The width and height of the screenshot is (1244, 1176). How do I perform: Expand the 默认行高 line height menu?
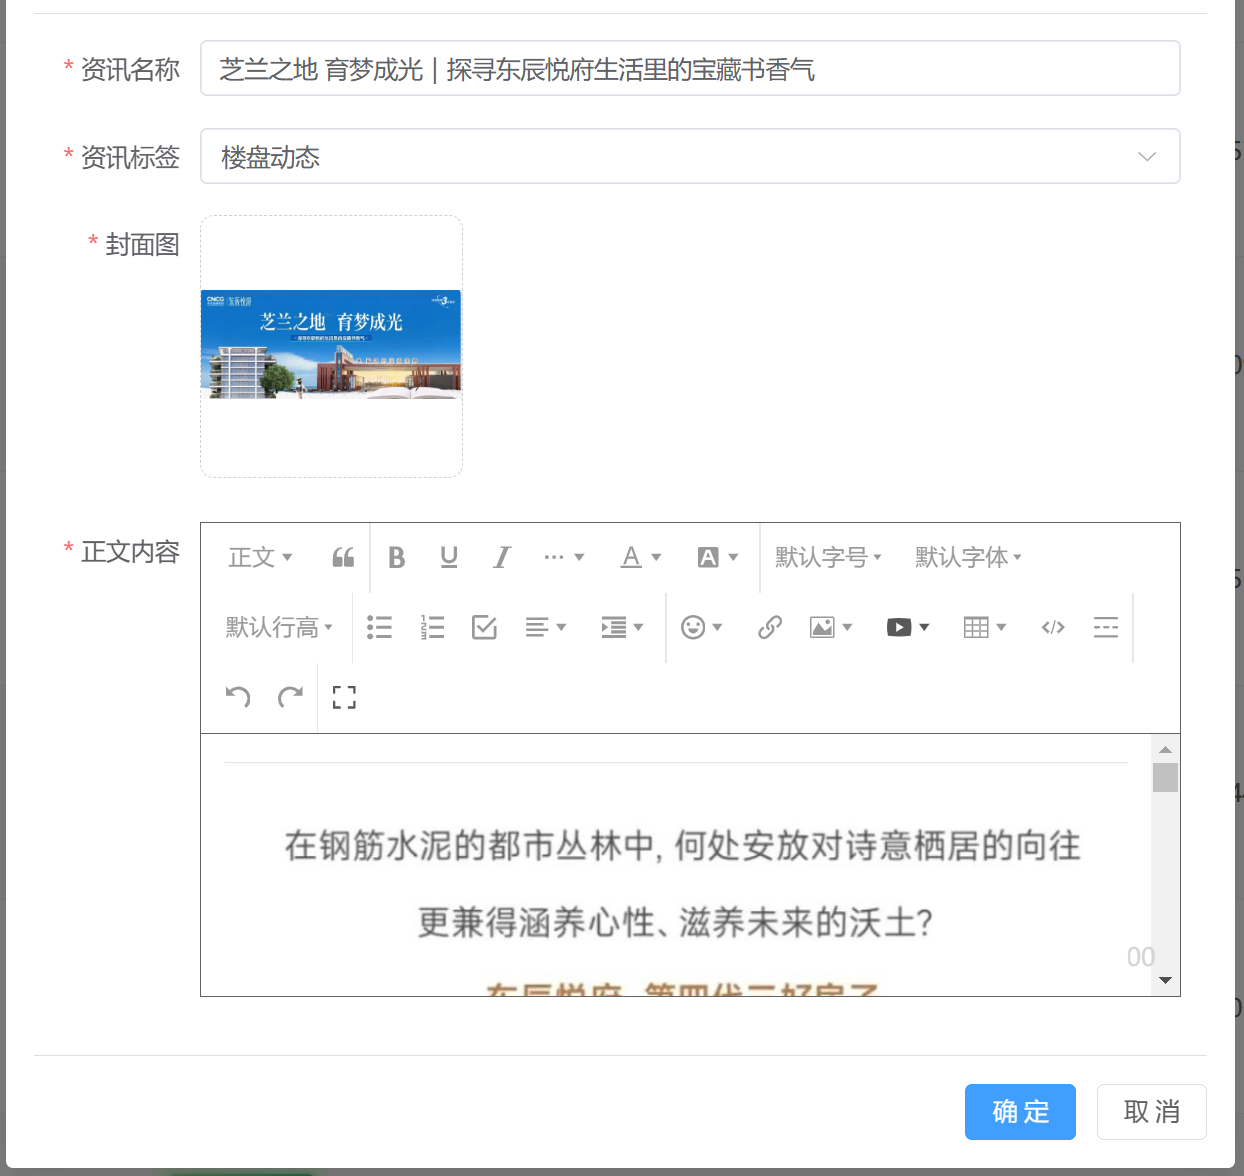[x=279, y=627]
